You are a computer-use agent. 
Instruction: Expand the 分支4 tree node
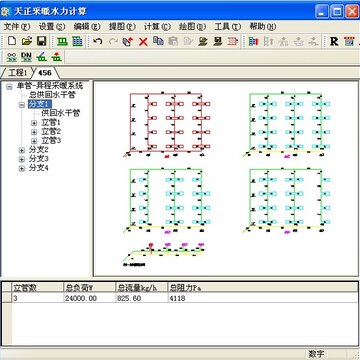click(x=22, y=169)
